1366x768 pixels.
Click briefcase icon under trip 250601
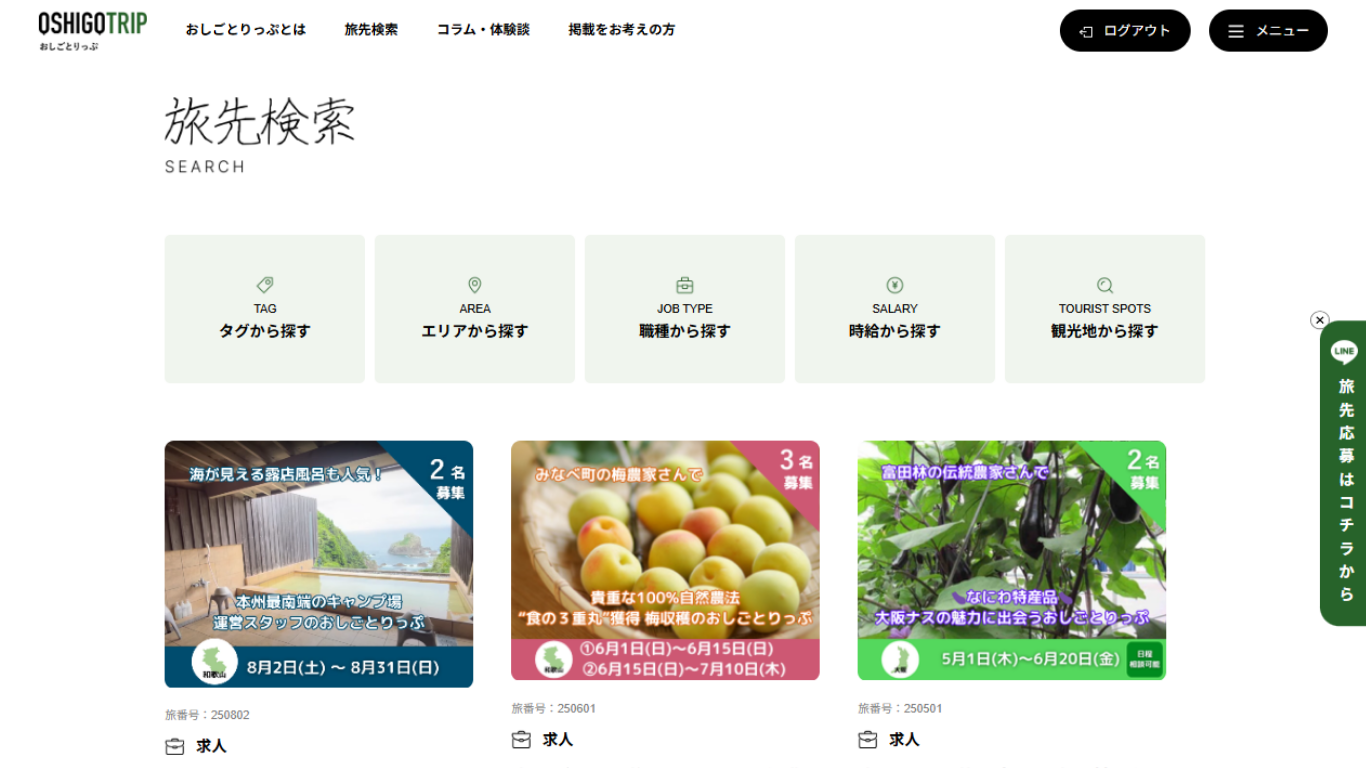[x=521, y=740]
